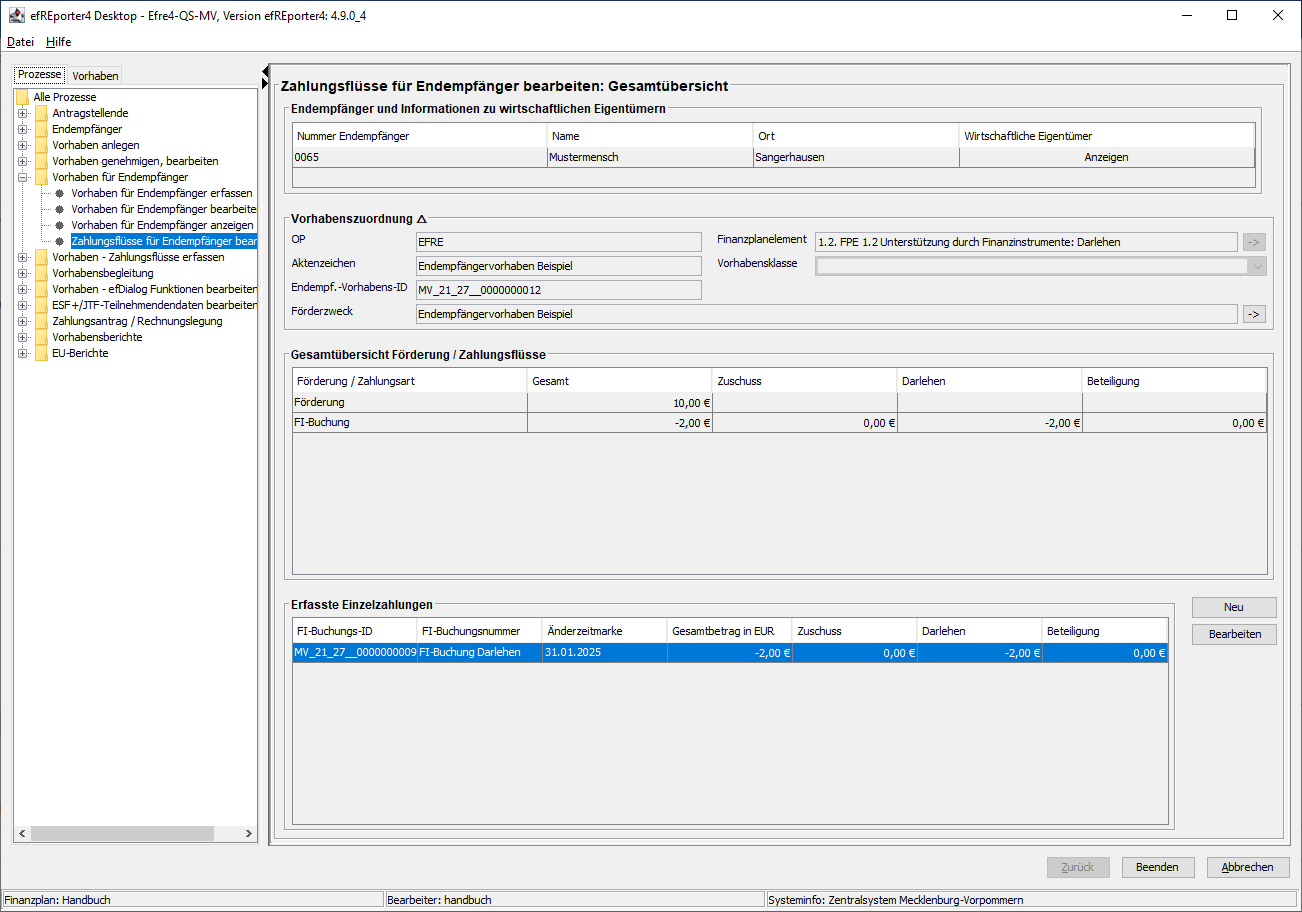
Task: Expand the Antragstellende tree node
Action: point(22,113)
